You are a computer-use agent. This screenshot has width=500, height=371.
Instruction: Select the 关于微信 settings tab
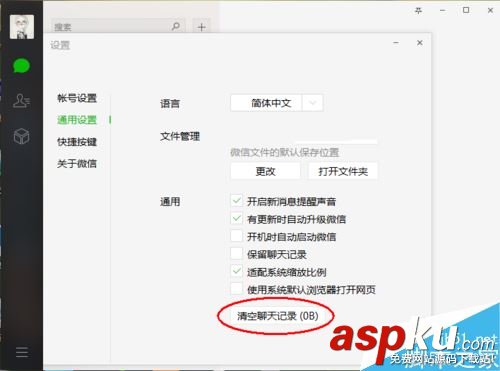click(77, 164)
